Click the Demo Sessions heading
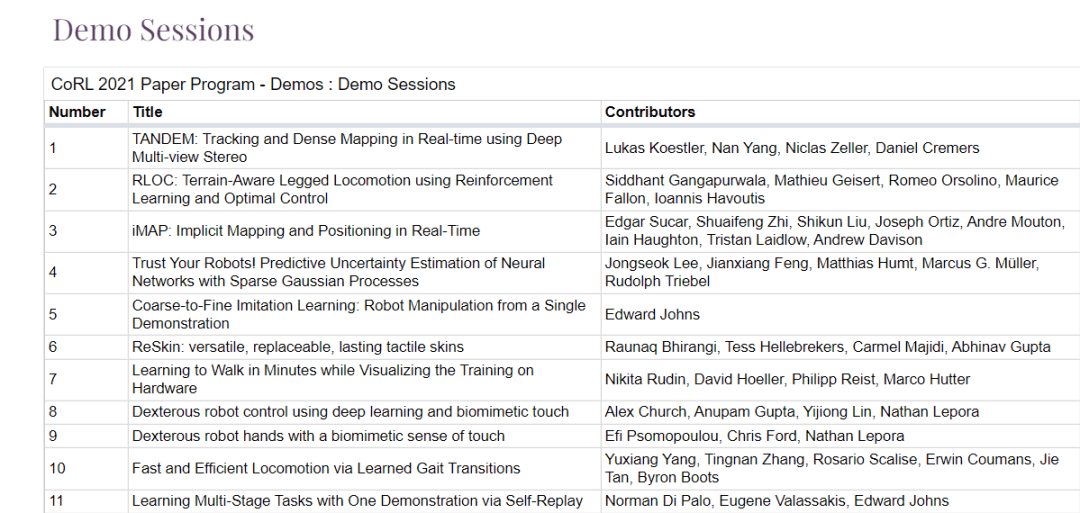Viewport: 1080px width, 513px height. pos(154,30)
